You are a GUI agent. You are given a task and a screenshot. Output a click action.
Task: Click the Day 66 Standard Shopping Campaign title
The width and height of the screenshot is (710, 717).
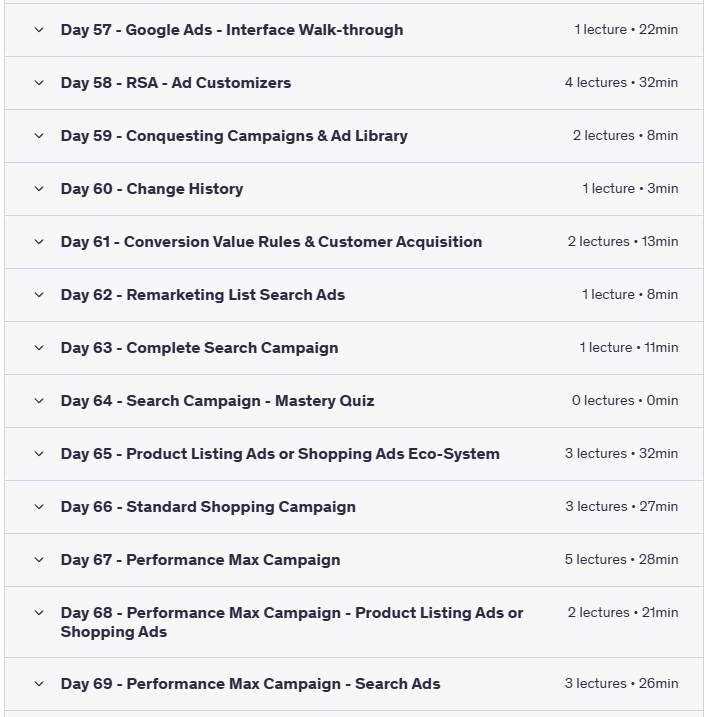208,507
